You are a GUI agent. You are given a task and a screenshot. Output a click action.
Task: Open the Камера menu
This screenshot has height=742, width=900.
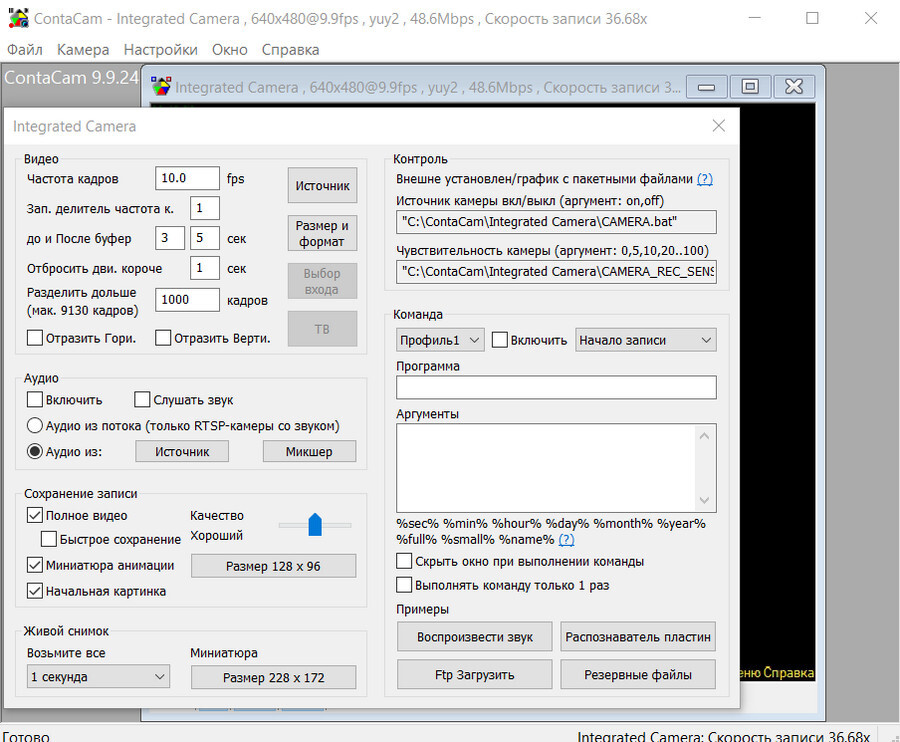point(83,50)
